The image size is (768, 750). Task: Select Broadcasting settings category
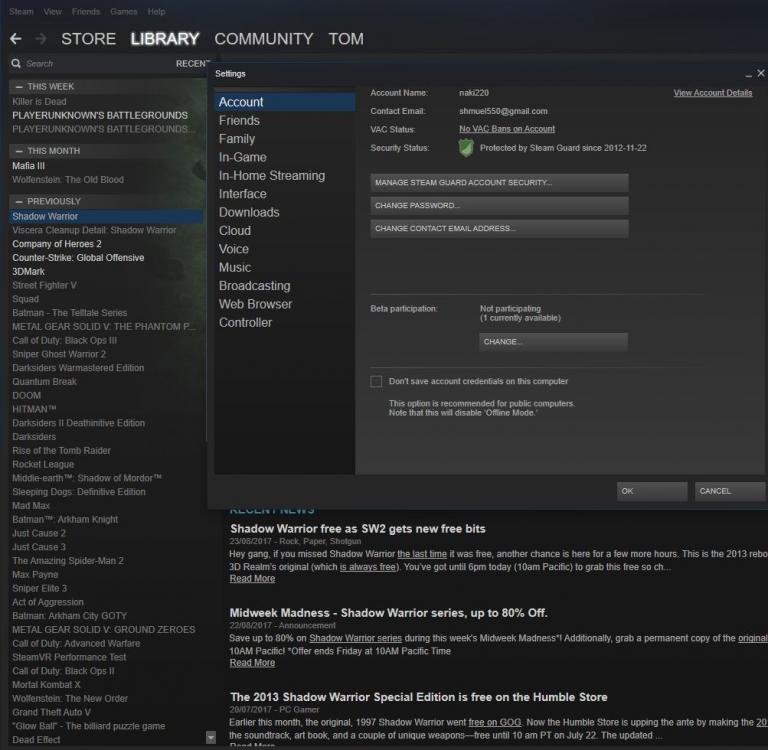click(x=285, y=286)
